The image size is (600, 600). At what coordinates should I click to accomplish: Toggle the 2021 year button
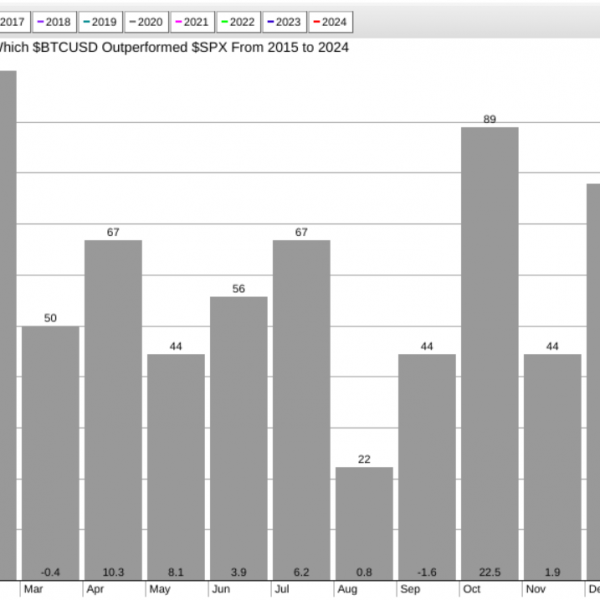coord(192,22)
